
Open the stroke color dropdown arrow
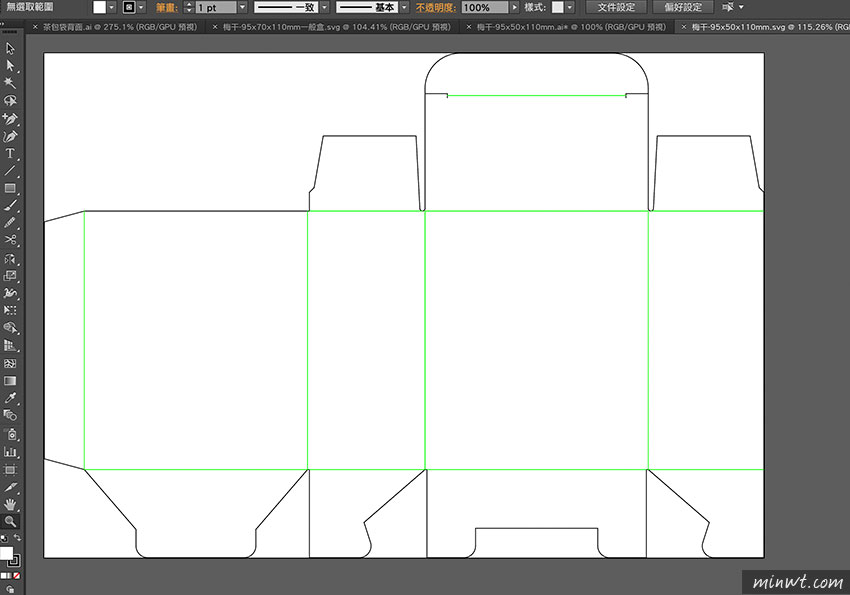(141, 7)
